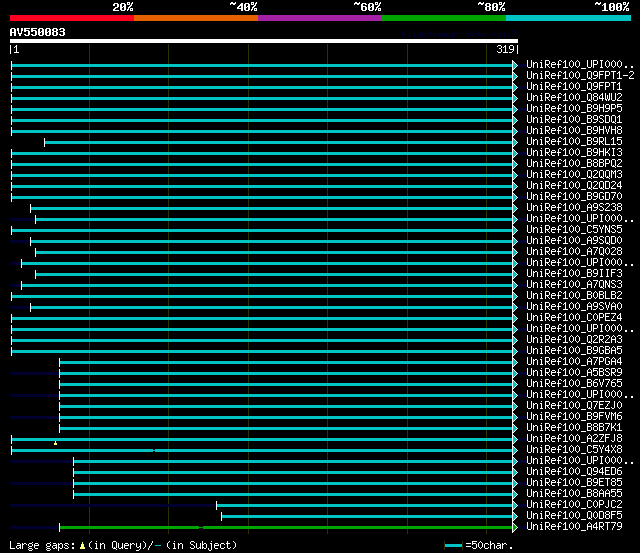Image resolution: width=640 pixels, height=553 pixels.
Task: Select the UniRef100_Q2QQM3 label
Action: 574,175
